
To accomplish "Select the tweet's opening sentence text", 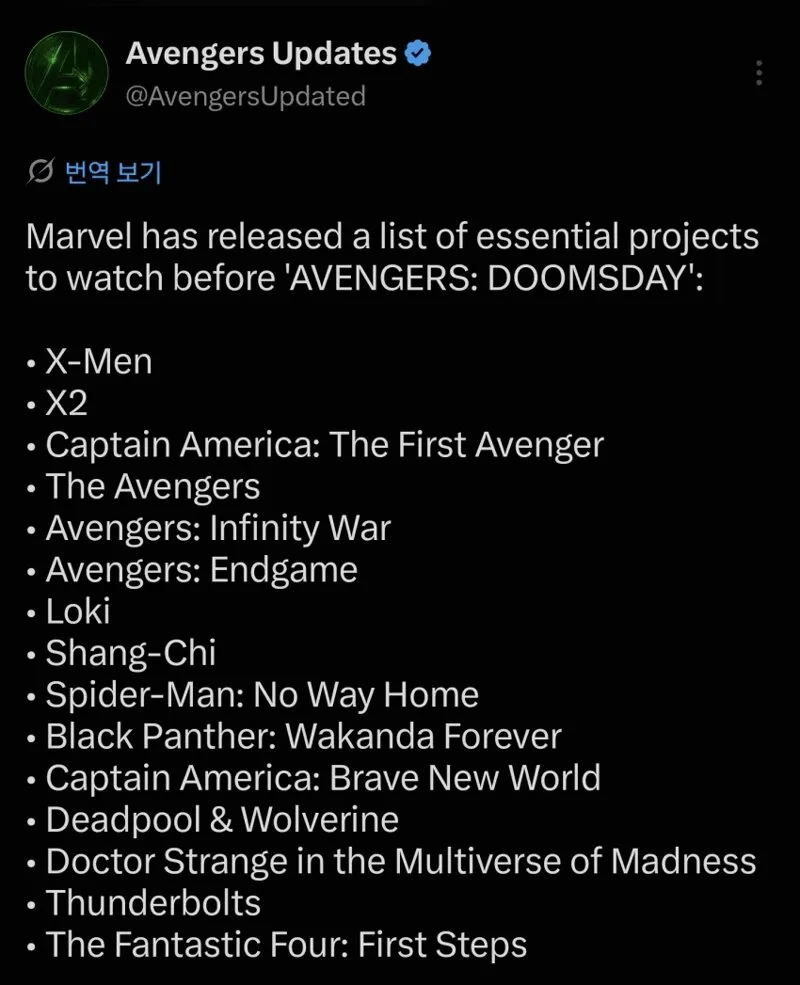I will click(x=392, y=257).
